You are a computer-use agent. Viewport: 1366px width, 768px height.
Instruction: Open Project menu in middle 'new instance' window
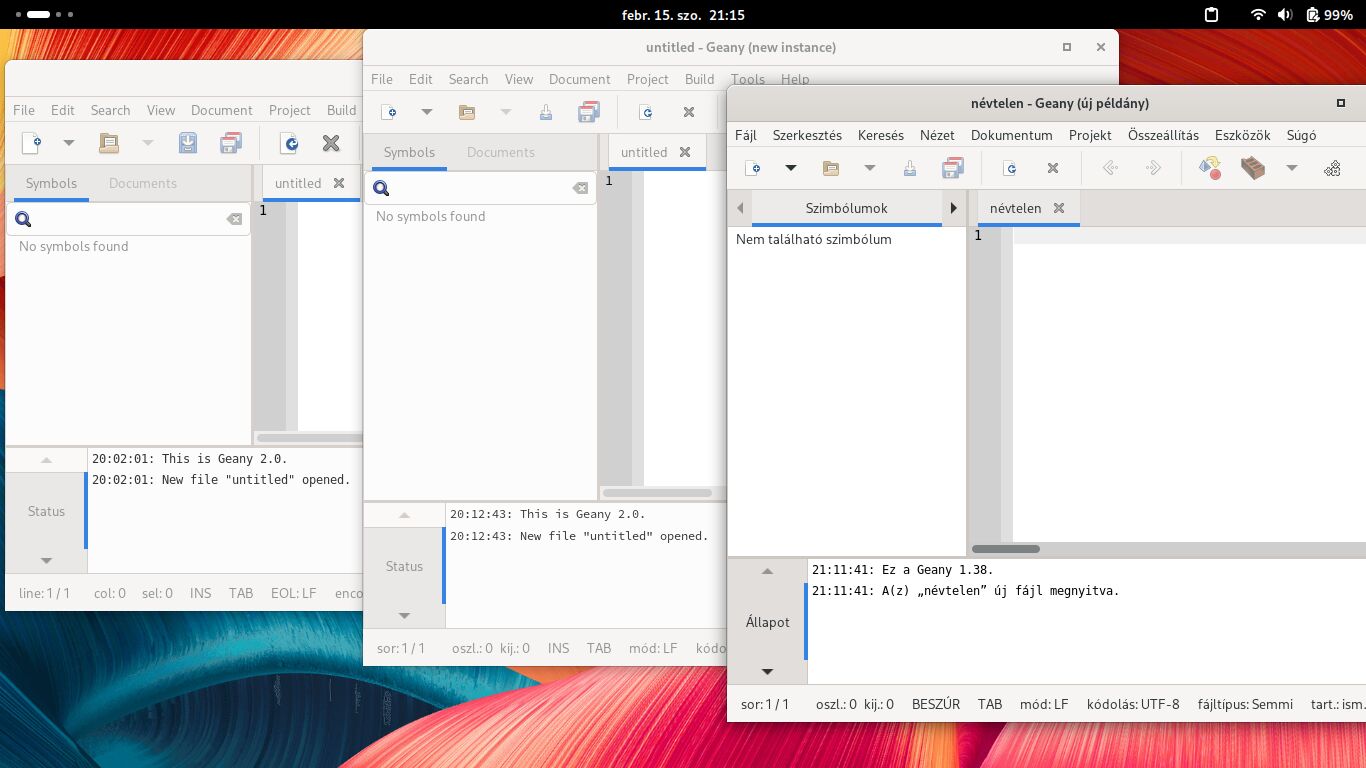(647, 79)
